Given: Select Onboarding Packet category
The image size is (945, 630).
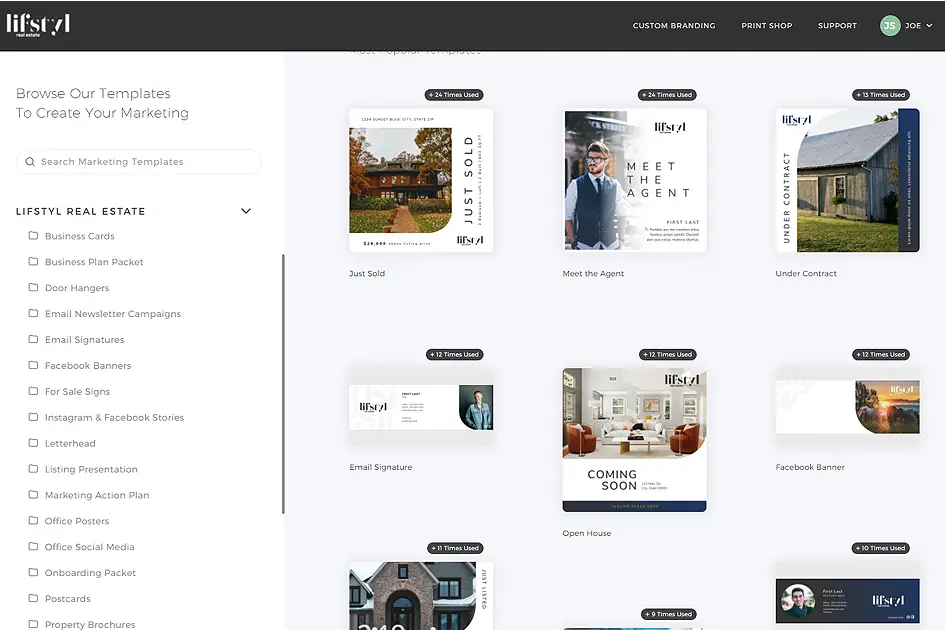Looking at the screenshot, I should [90, 573].
